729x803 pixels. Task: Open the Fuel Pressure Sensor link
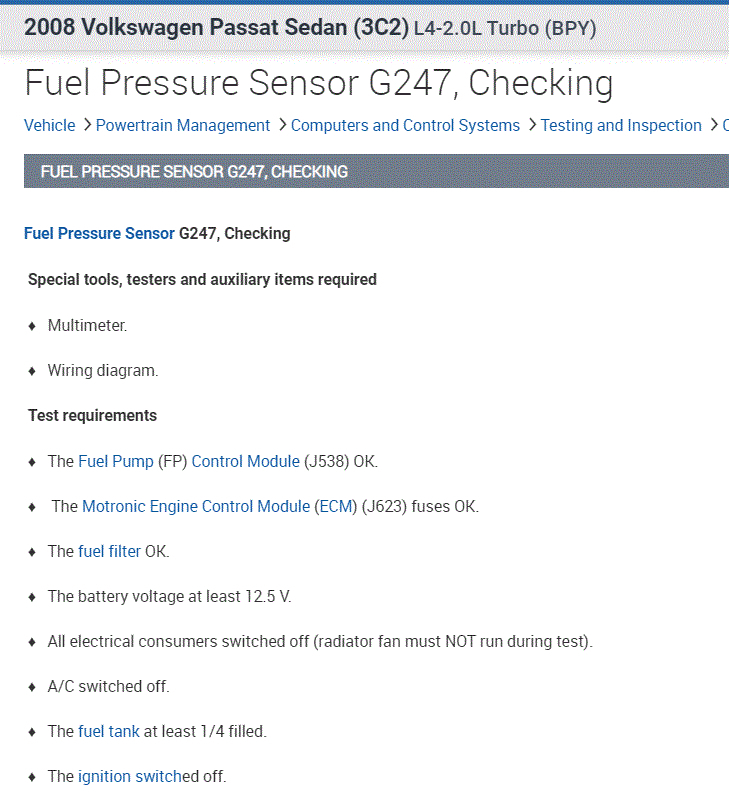tap(99, 233)
